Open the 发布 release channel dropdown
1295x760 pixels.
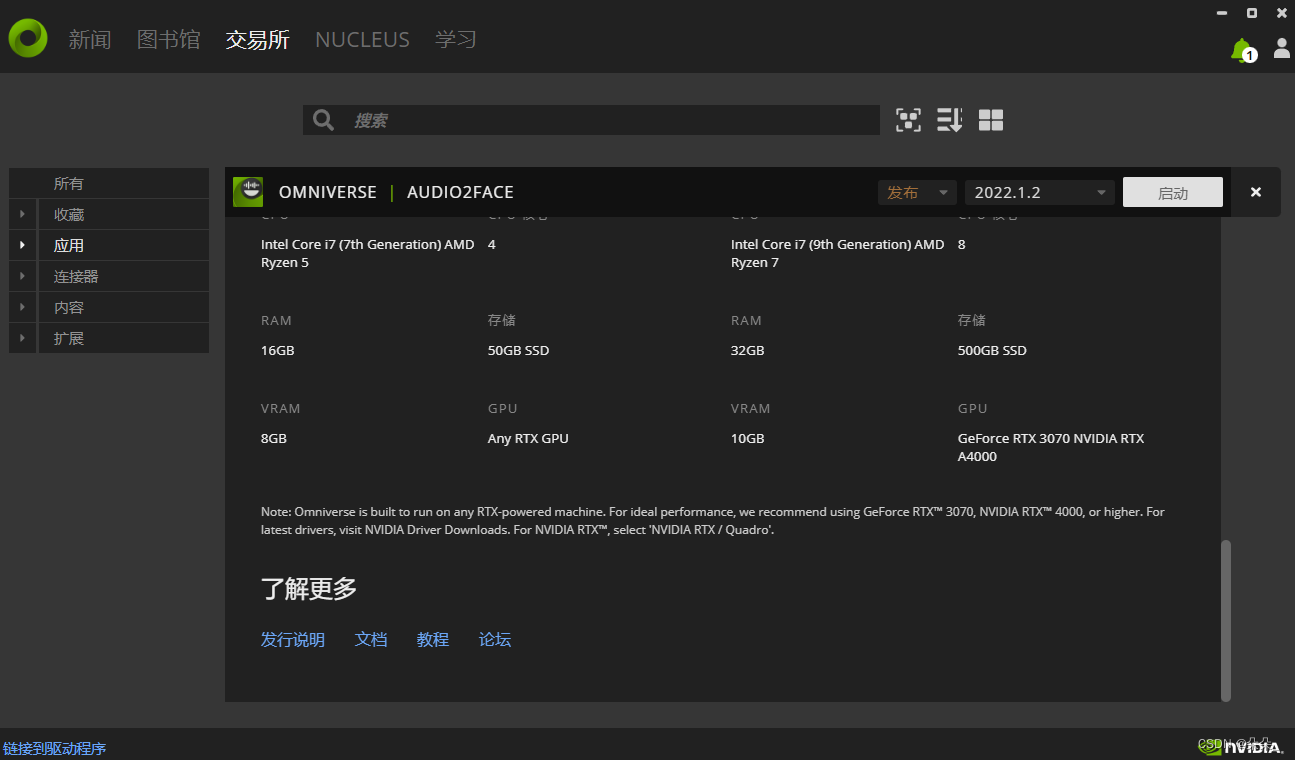click(x=916, y=192)
